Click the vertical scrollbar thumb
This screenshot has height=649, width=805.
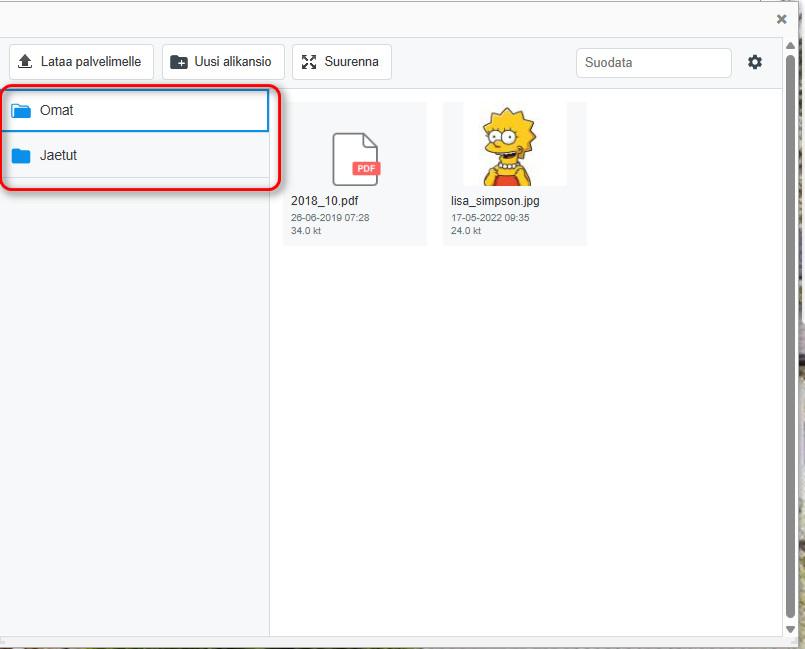pos(791,336)
